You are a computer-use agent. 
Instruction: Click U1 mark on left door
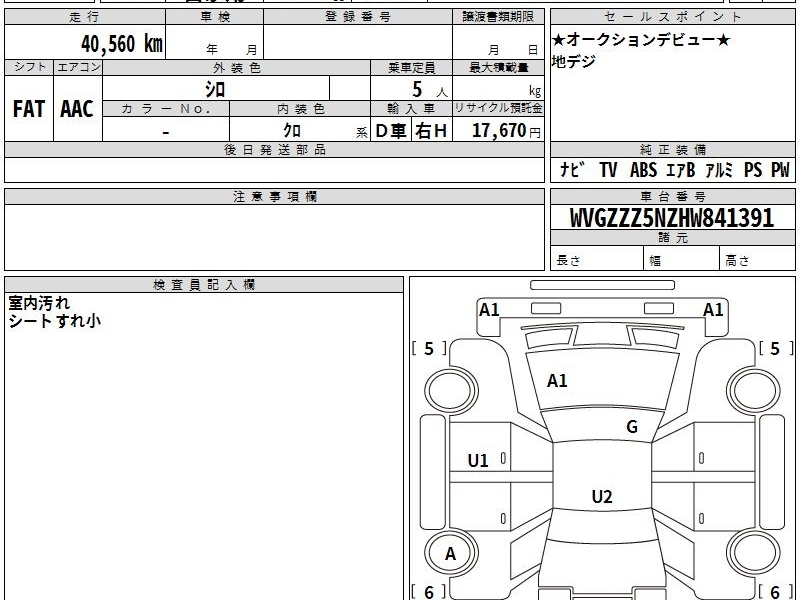478,461
